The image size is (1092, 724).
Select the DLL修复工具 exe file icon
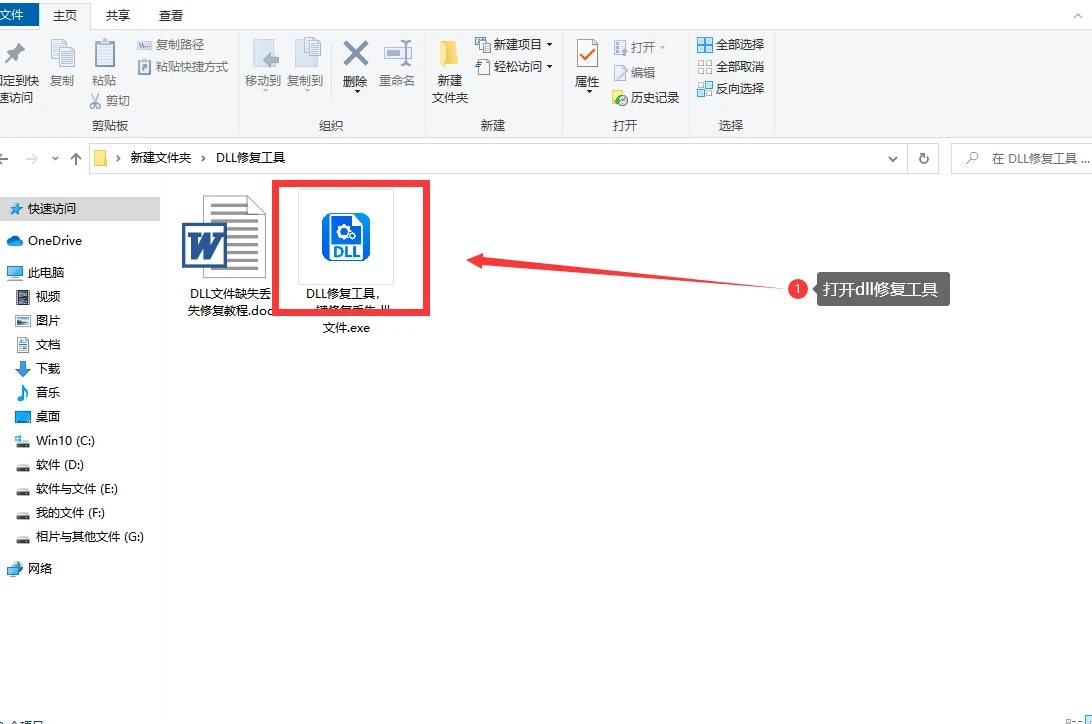point(346,237)
